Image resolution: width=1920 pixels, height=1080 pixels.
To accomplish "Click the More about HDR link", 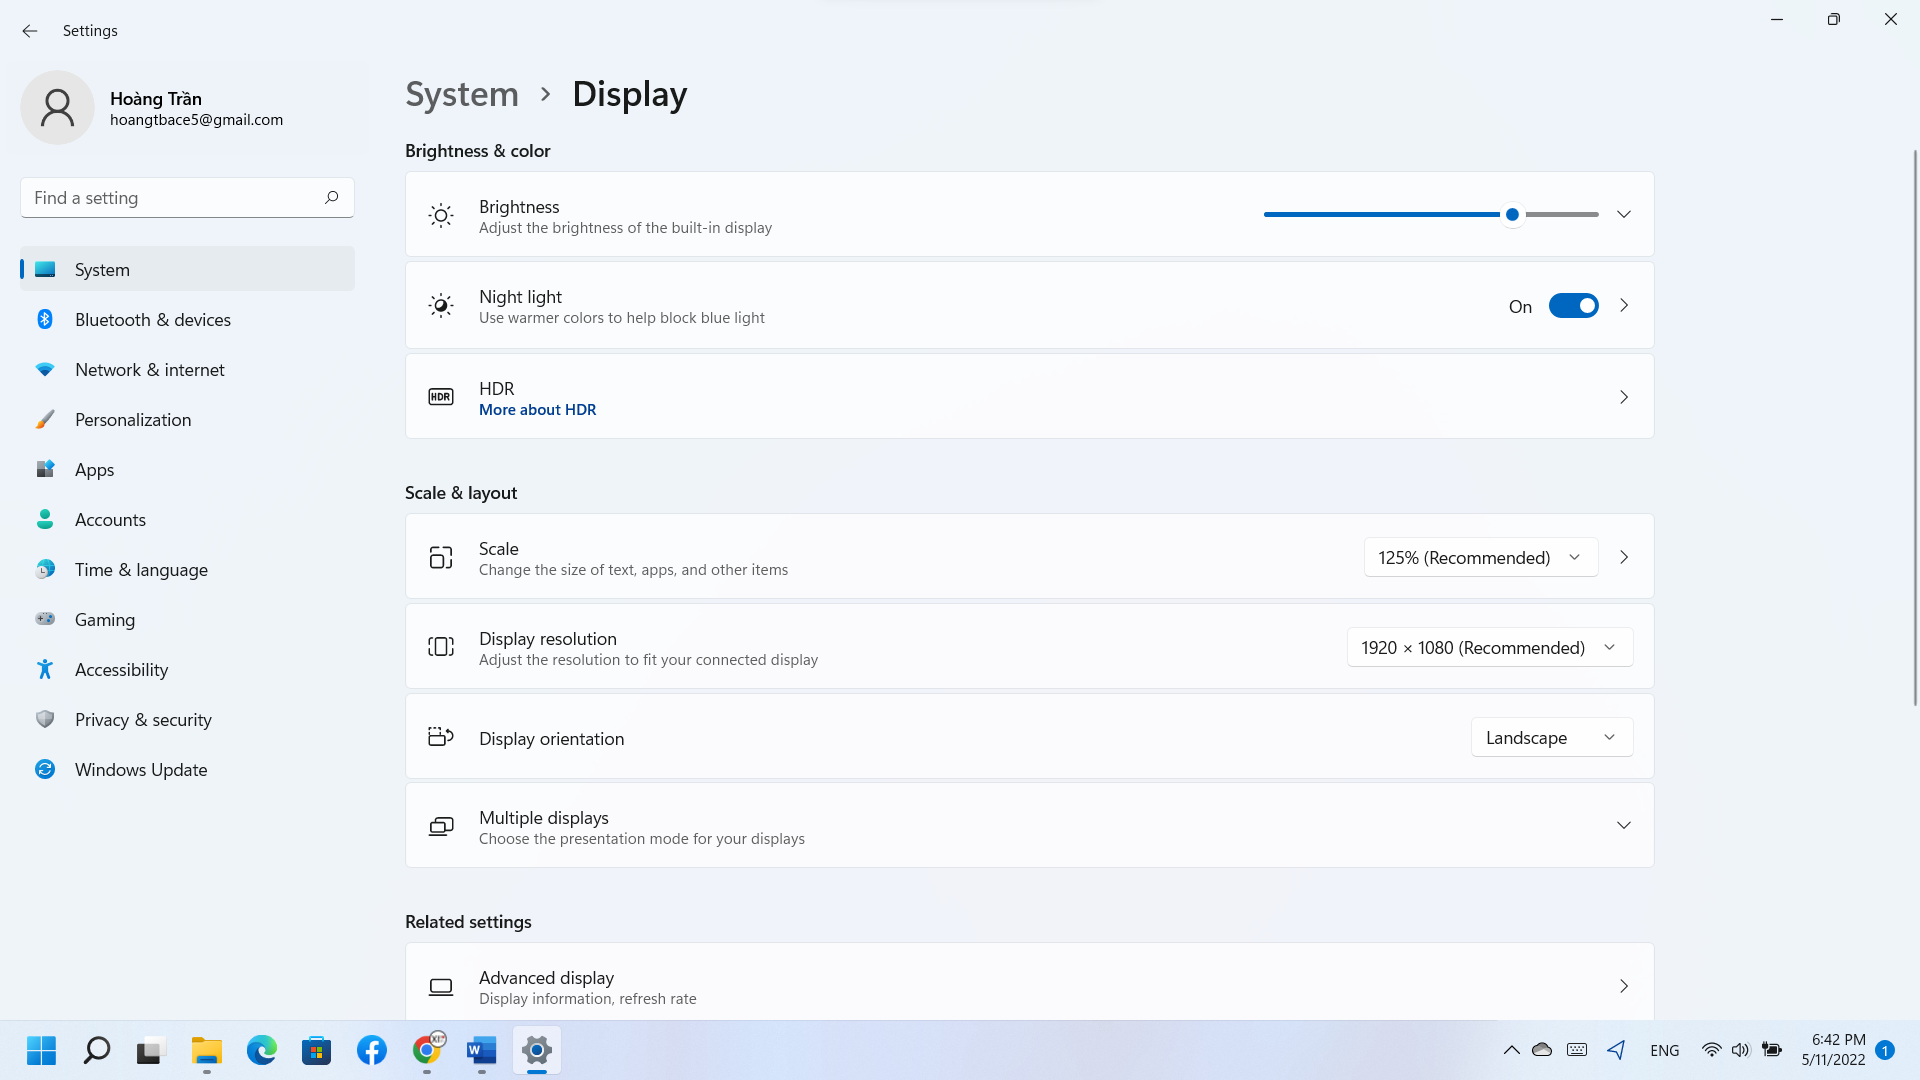I will (537, 410).
